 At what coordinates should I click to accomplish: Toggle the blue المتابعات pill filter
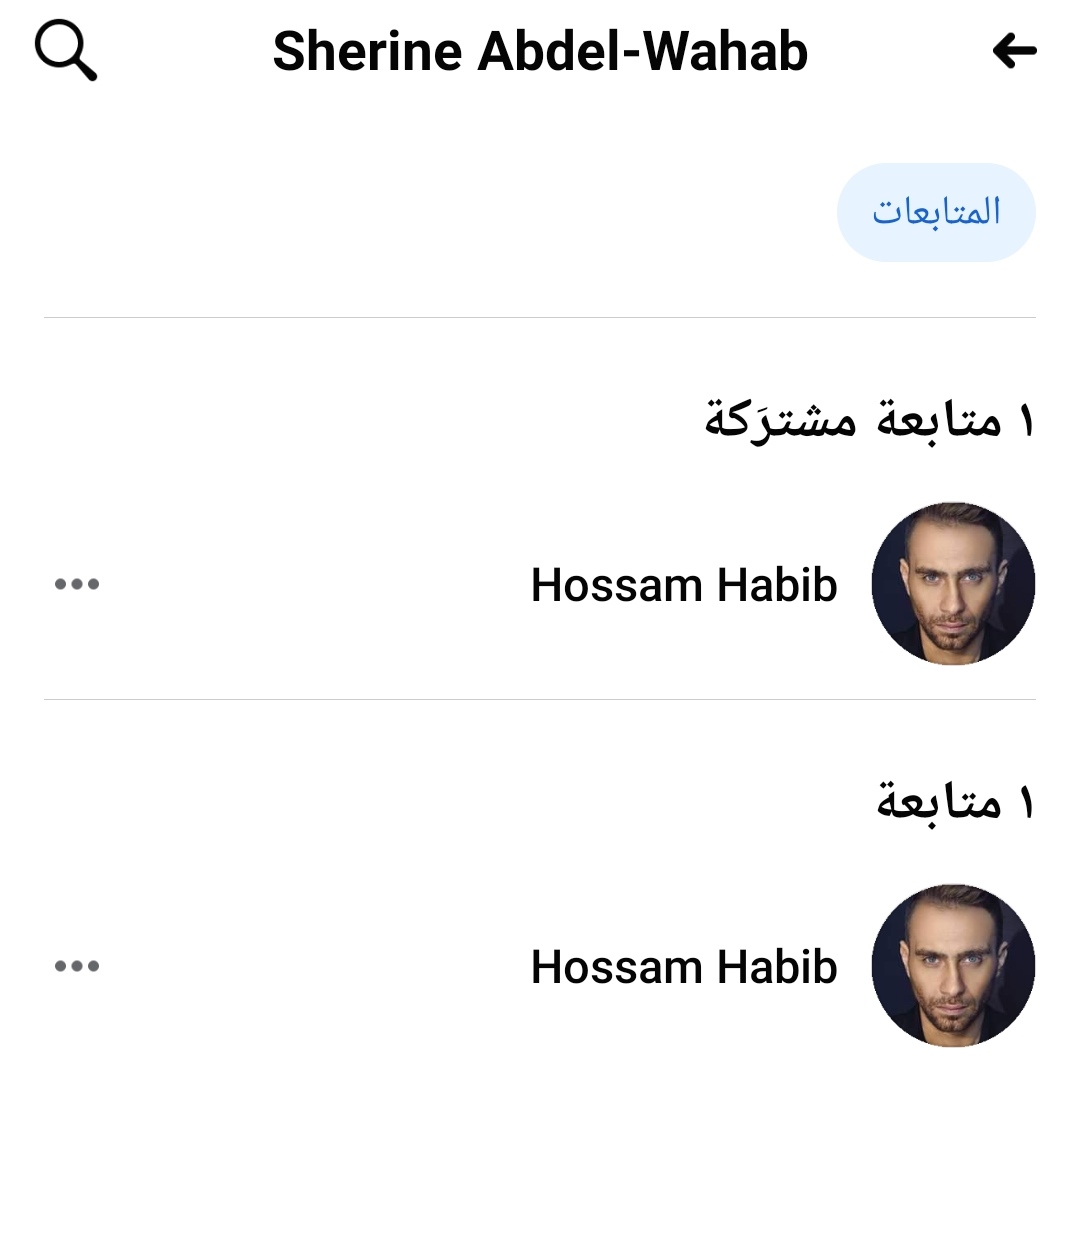coord(936,211)
